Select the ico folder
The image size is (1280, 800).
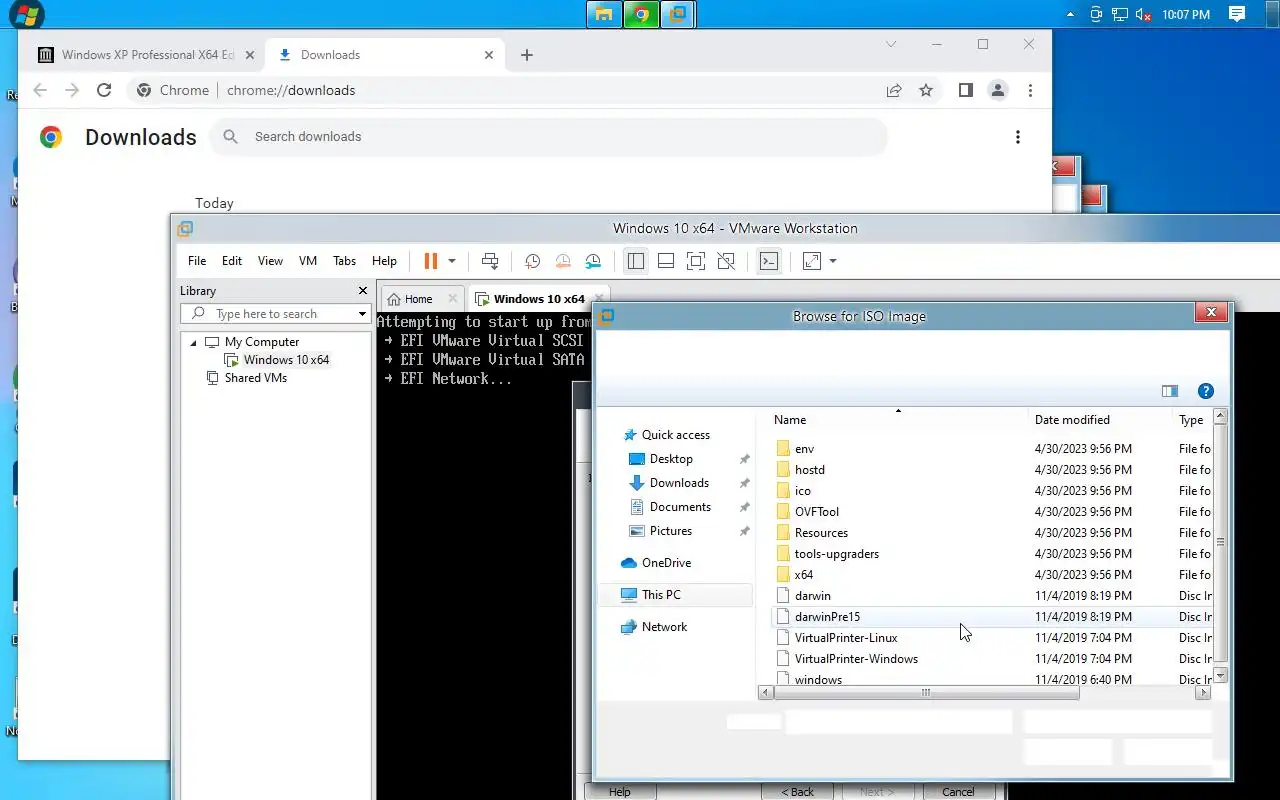pos(802,491)
